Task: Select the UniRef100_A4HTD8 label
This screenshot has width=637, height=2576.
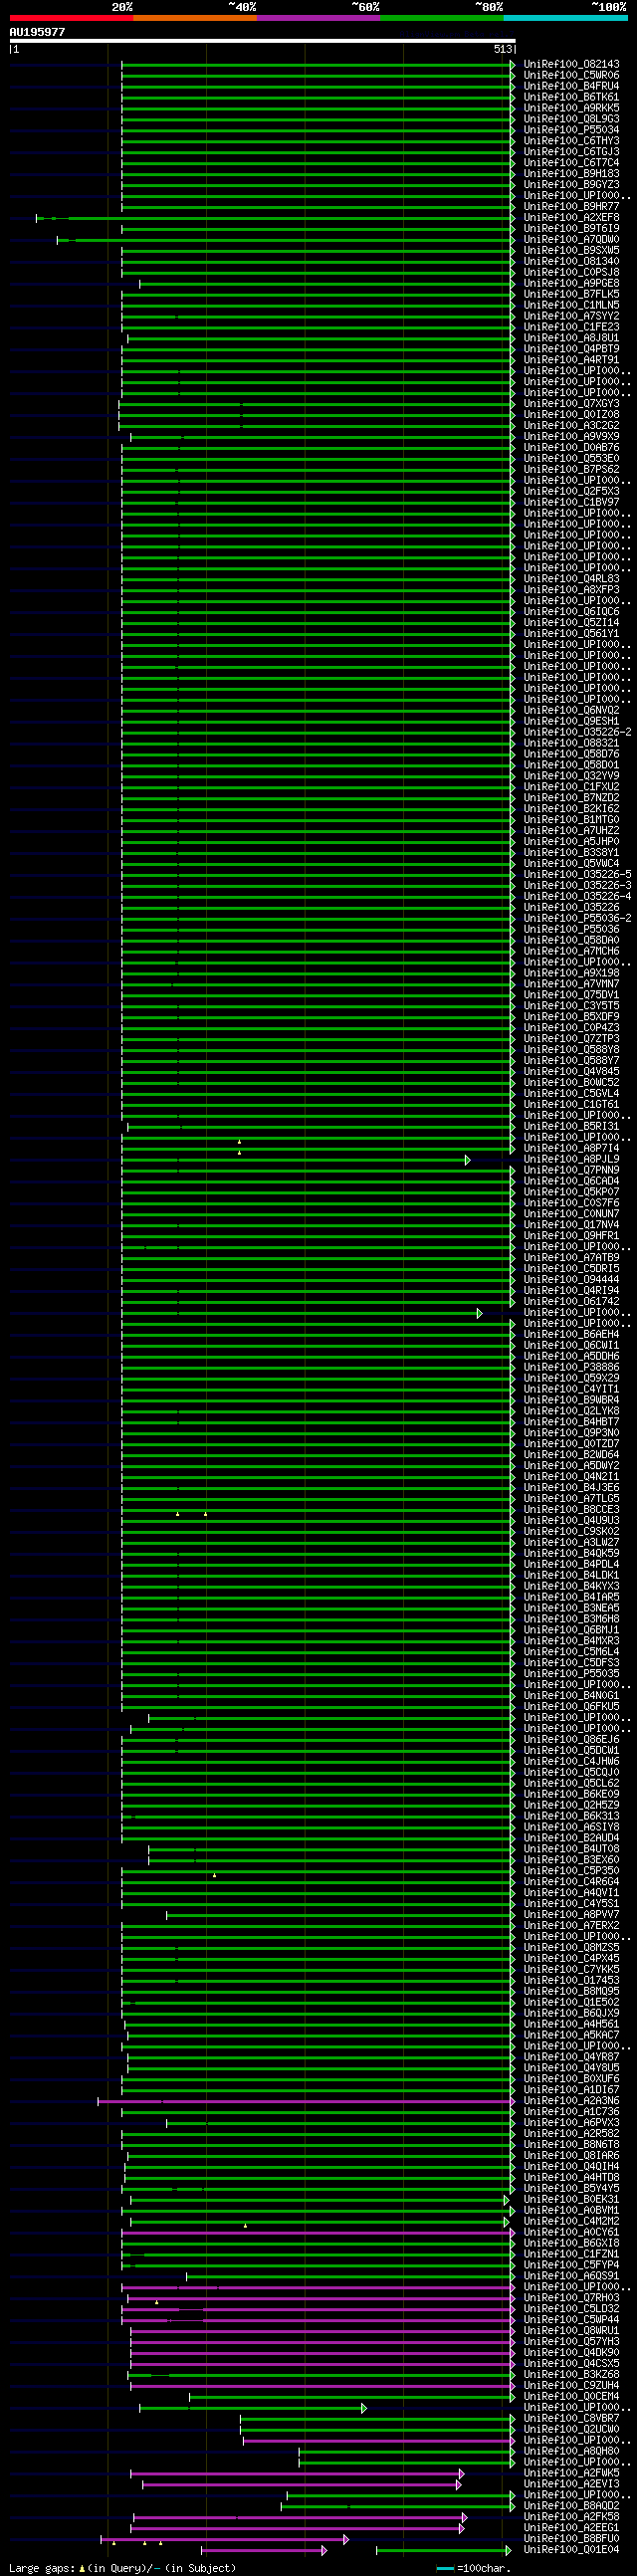Action: tap(571, 2178)
